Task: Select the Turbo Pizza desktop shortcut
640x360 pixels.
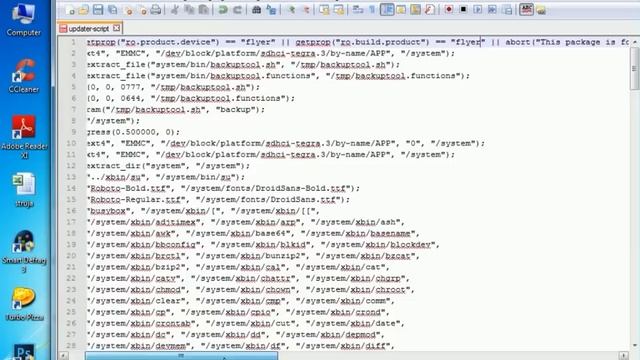Action: point(24,304)
